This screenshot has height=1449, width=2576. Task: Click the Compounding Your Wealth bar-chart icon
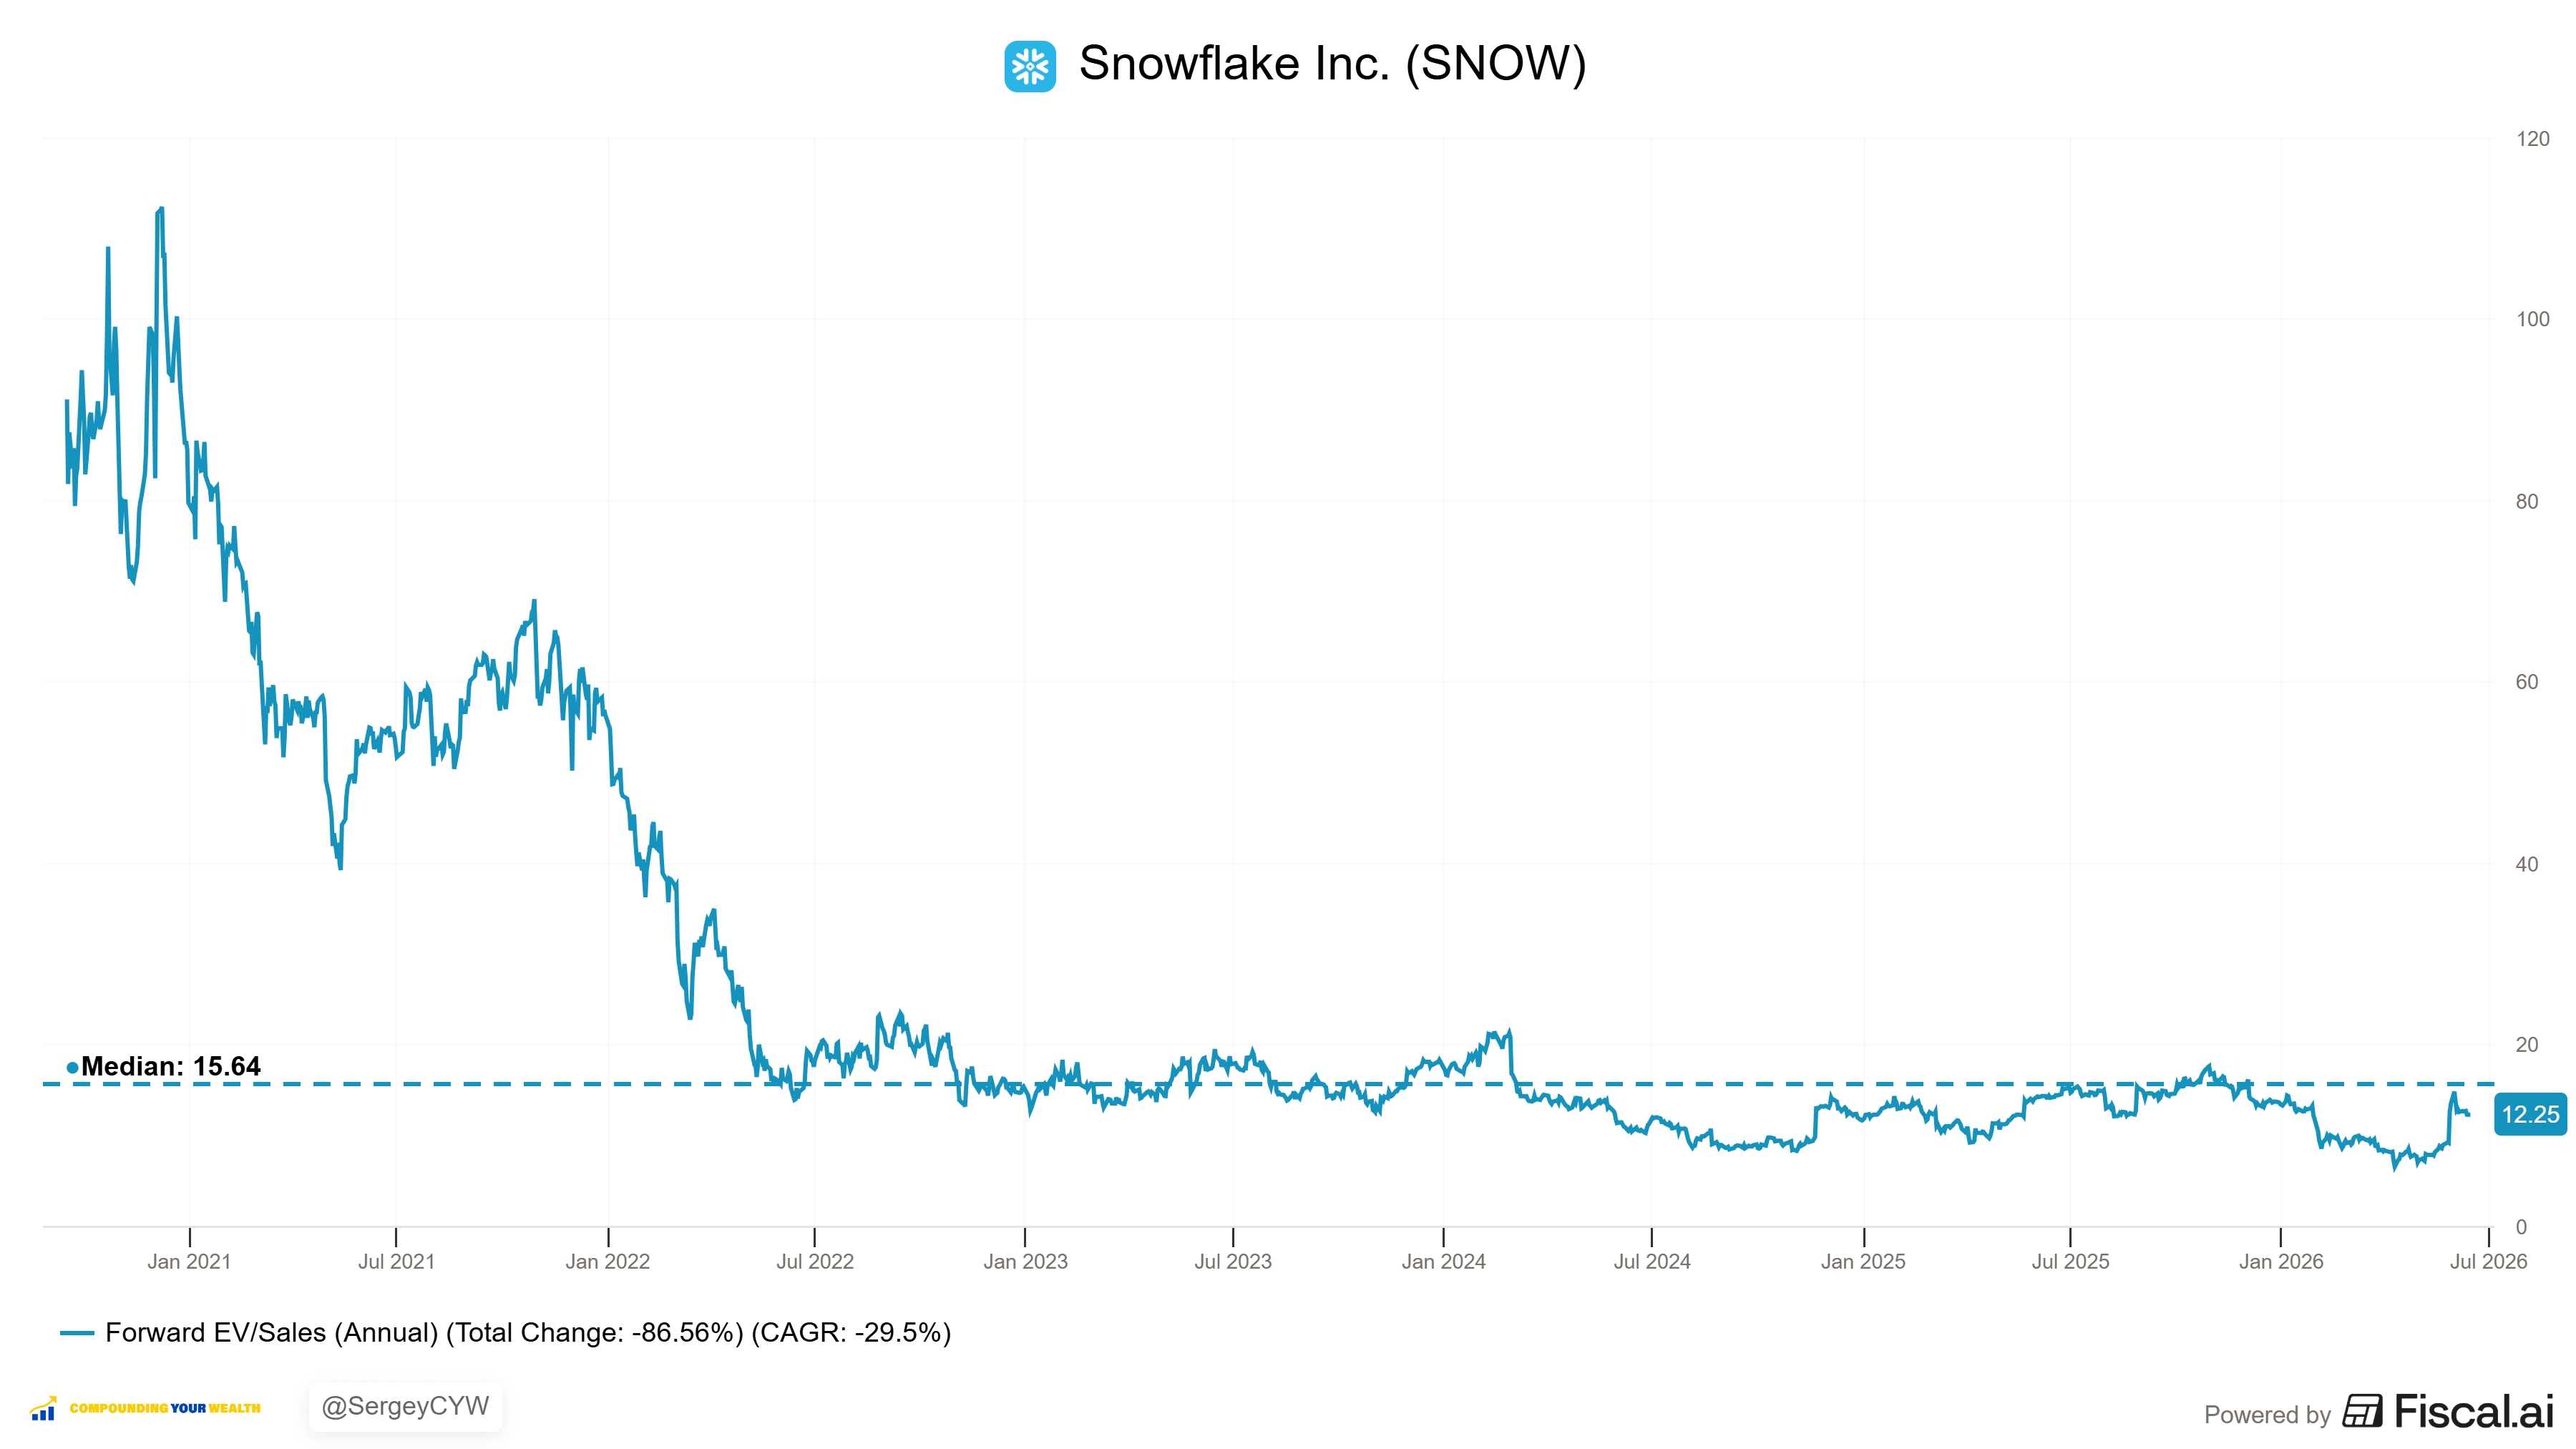43,1408
